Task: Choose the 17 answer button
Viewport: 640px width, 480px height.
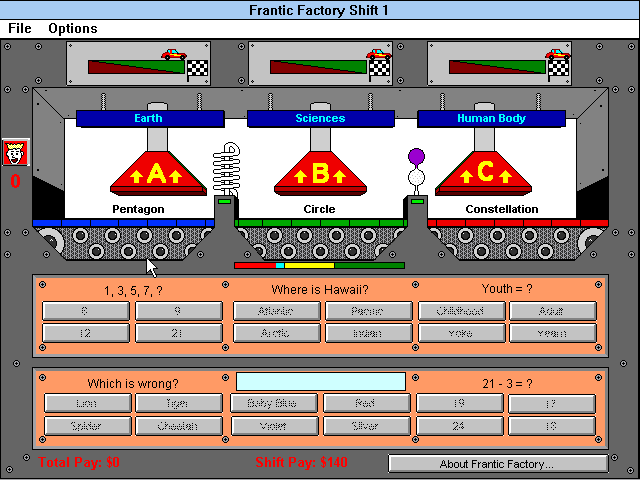Action: 552,403
